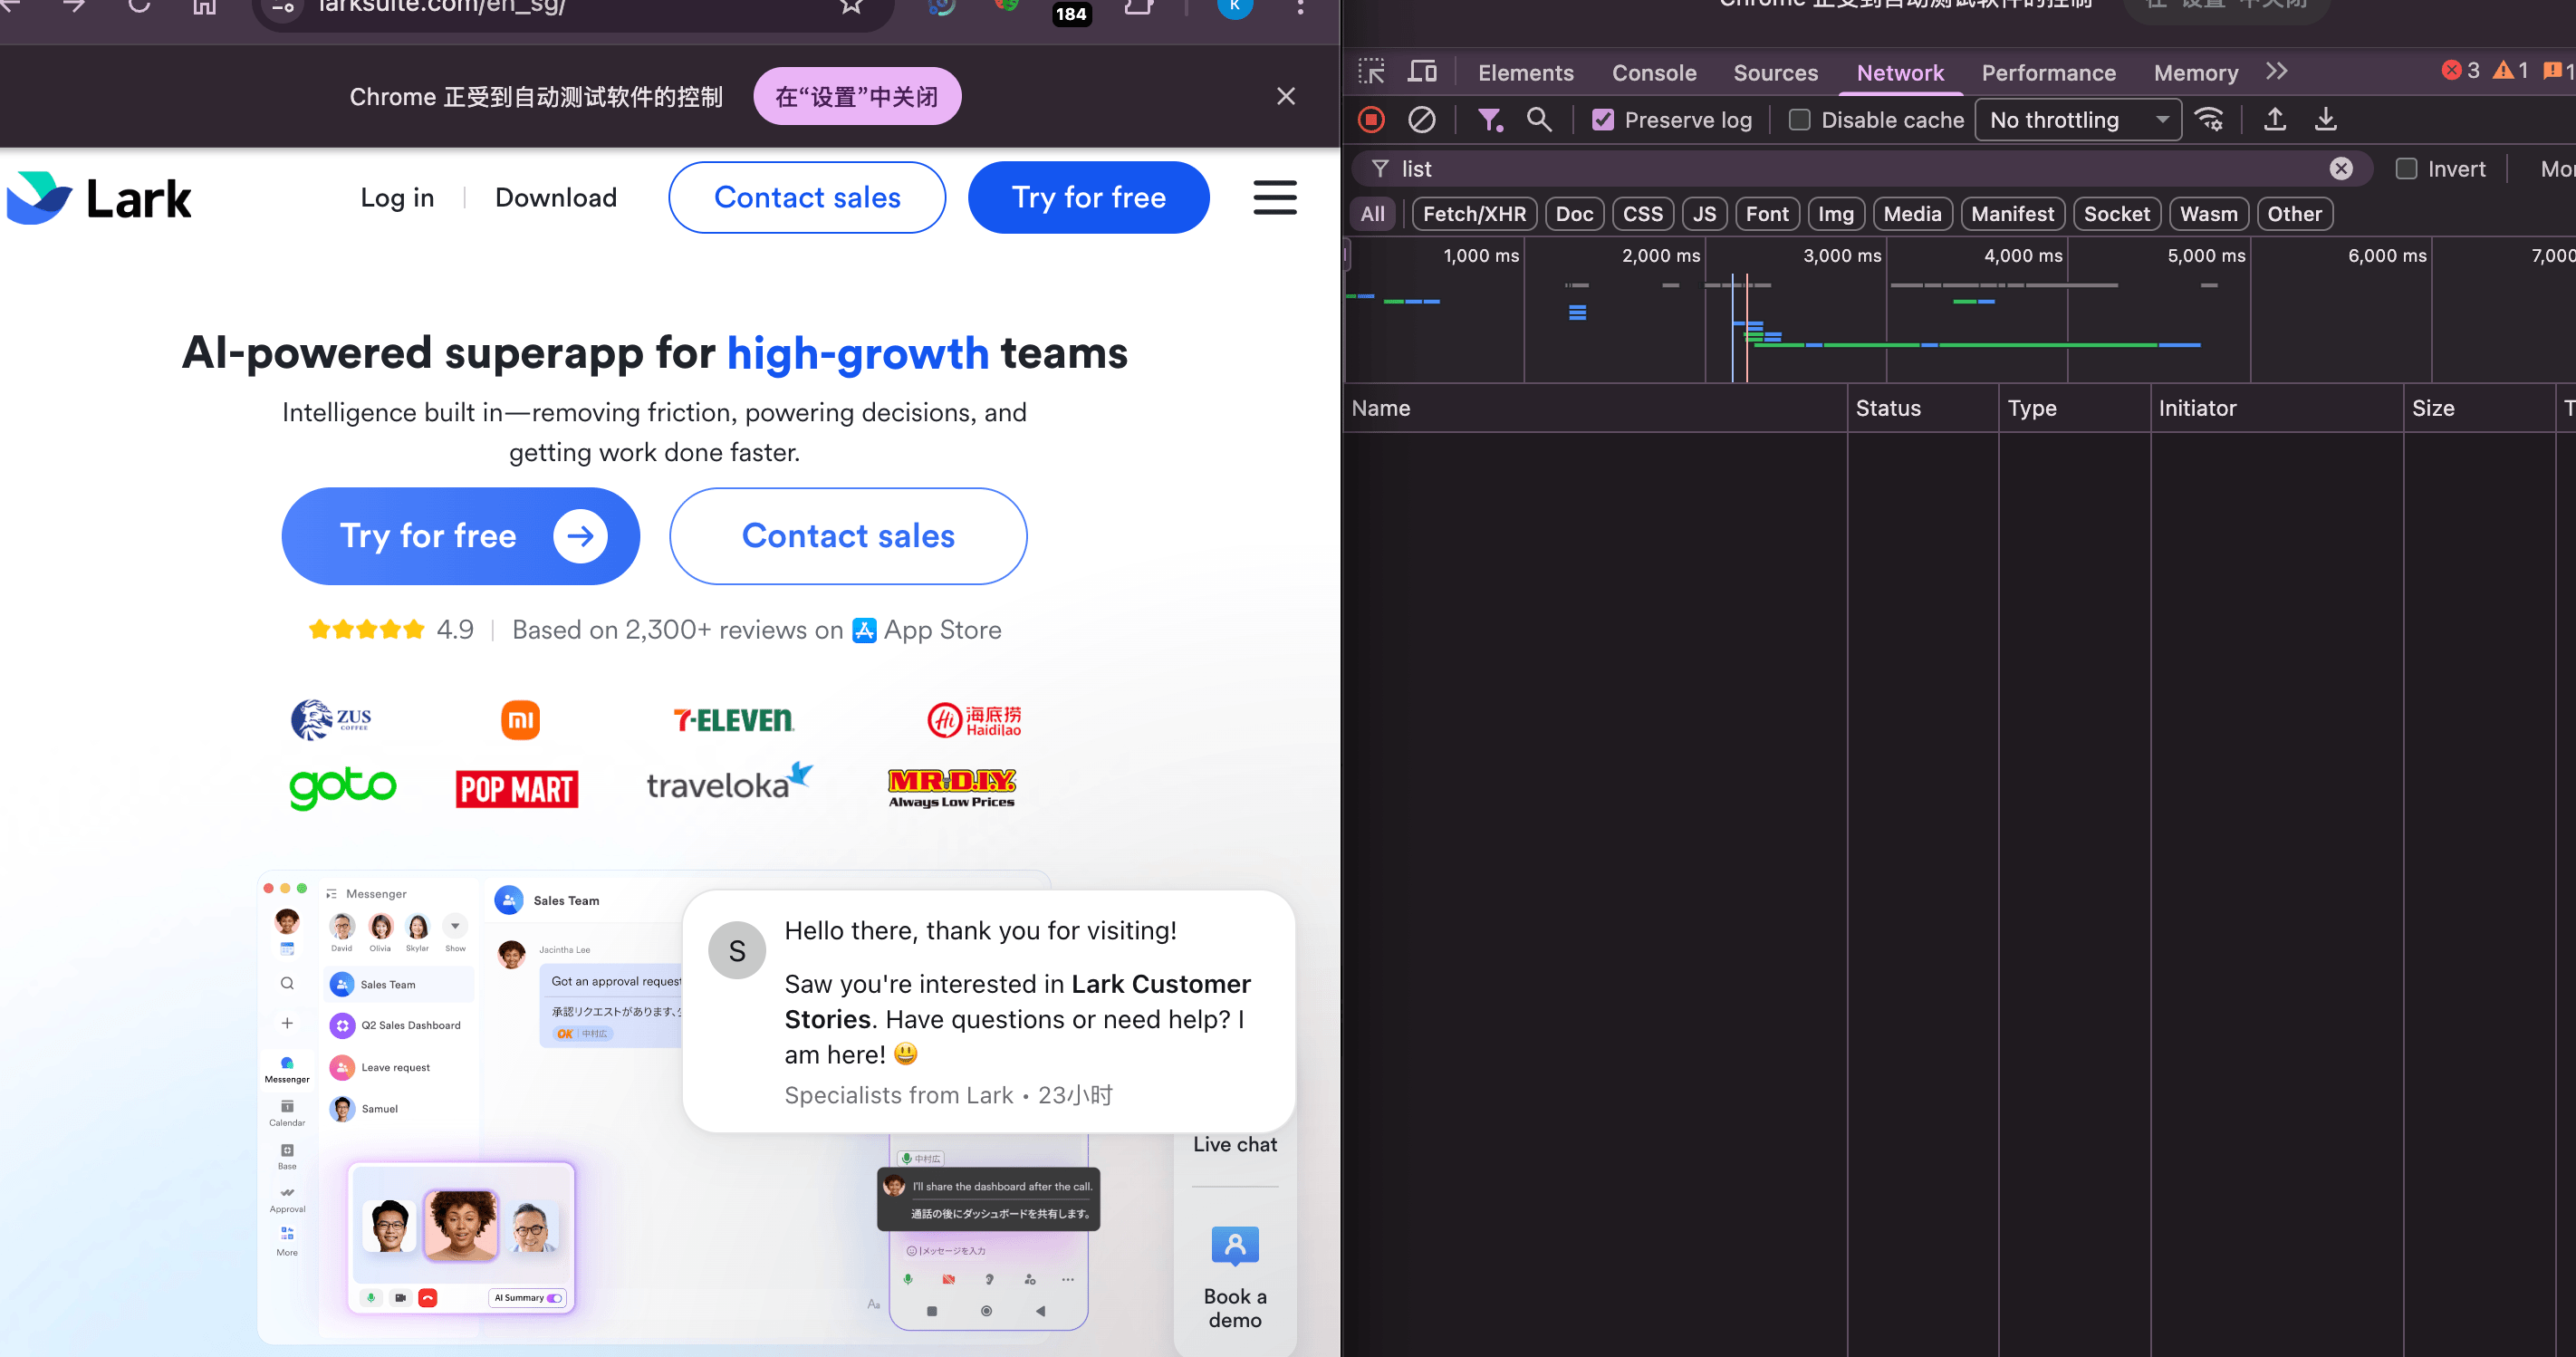Open network conditions wifi icon
The image size is (2576, 1357).
click(x=2209, y=120)
